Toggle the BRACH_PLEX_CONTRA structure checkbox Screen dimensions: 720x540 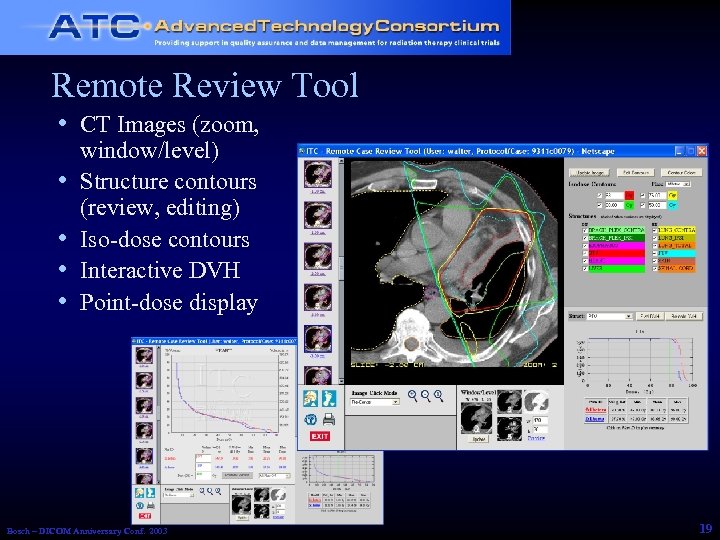(585, 230)
